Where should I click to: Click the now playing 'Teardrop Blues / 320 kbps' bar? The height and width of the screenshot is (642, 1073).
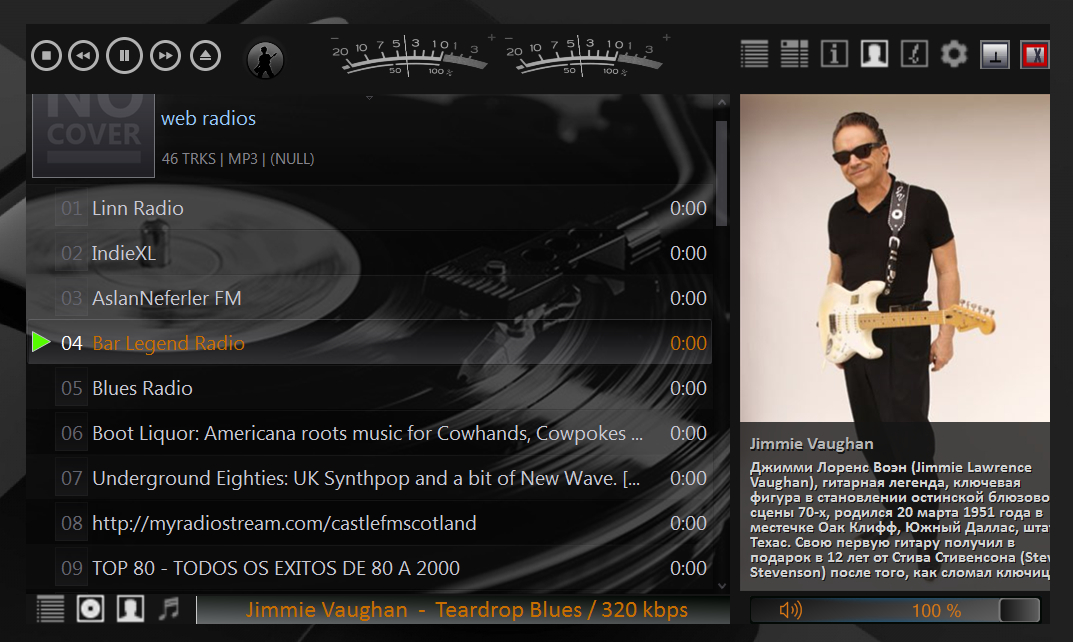(463, 610)
